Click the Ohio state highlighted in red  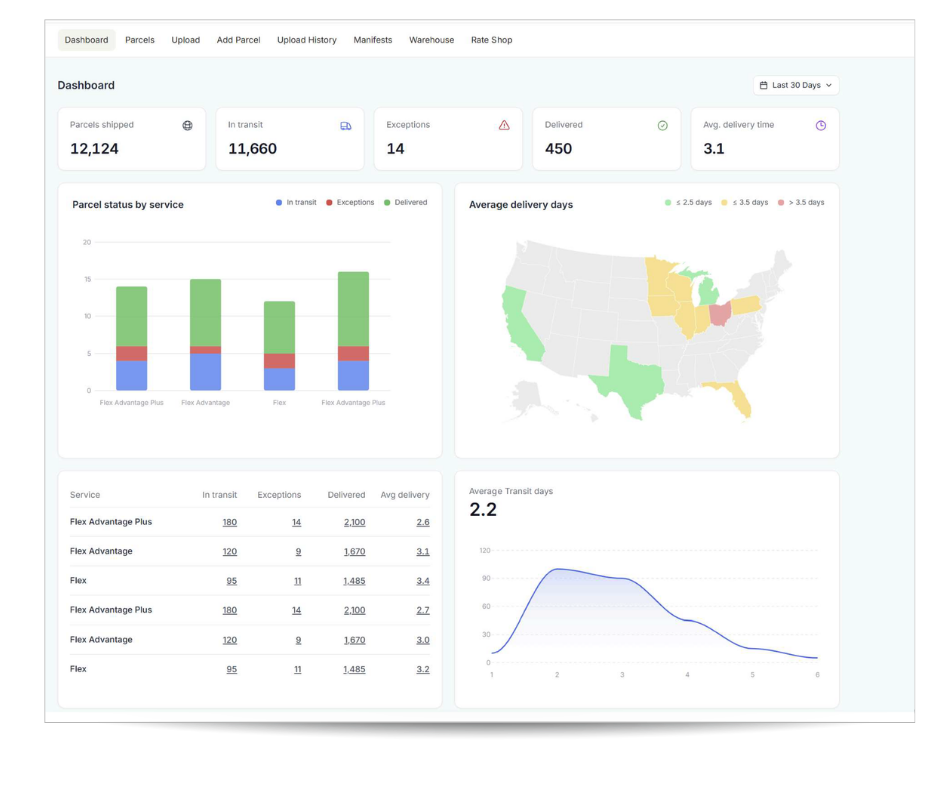coord(719,315)
